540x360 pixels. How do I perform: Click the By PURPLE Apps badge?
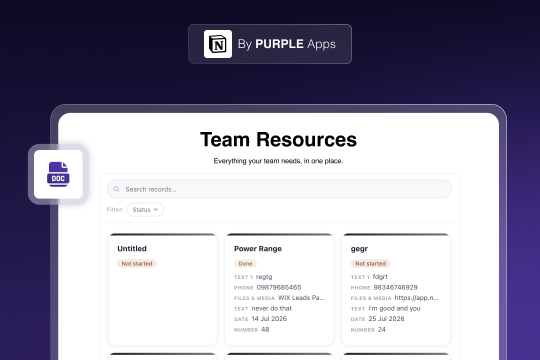point(270,44)
